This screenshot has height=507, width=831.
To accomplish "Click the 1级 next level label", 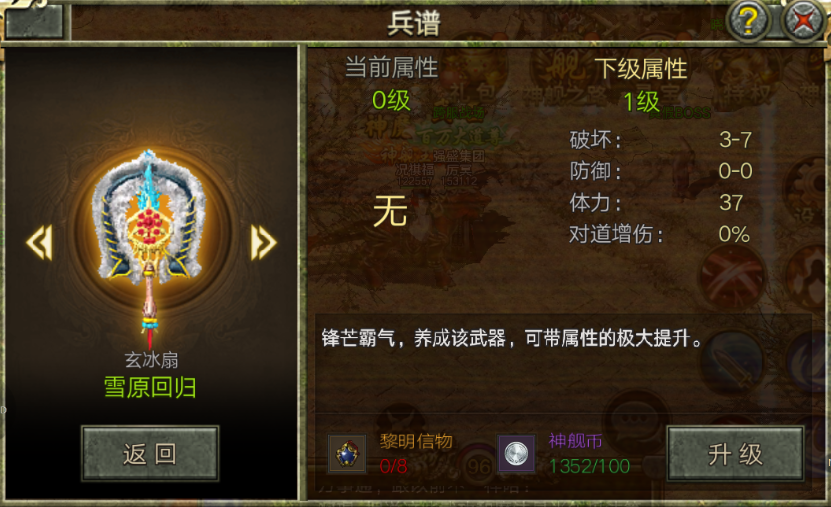I will click(x=641, y=102).
